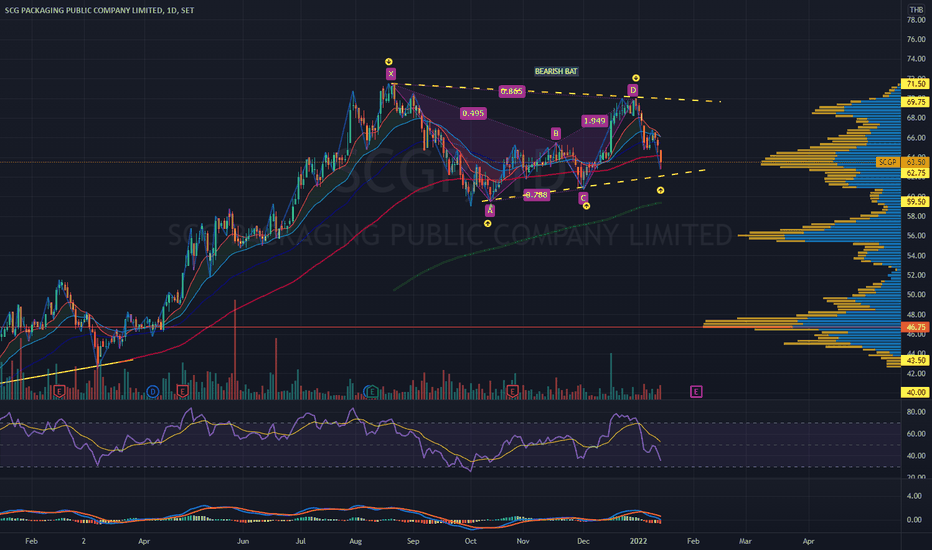Click the yellow arrow marker above point D
The height and width of the screenshot is (550, 932).
click(635, 78)
